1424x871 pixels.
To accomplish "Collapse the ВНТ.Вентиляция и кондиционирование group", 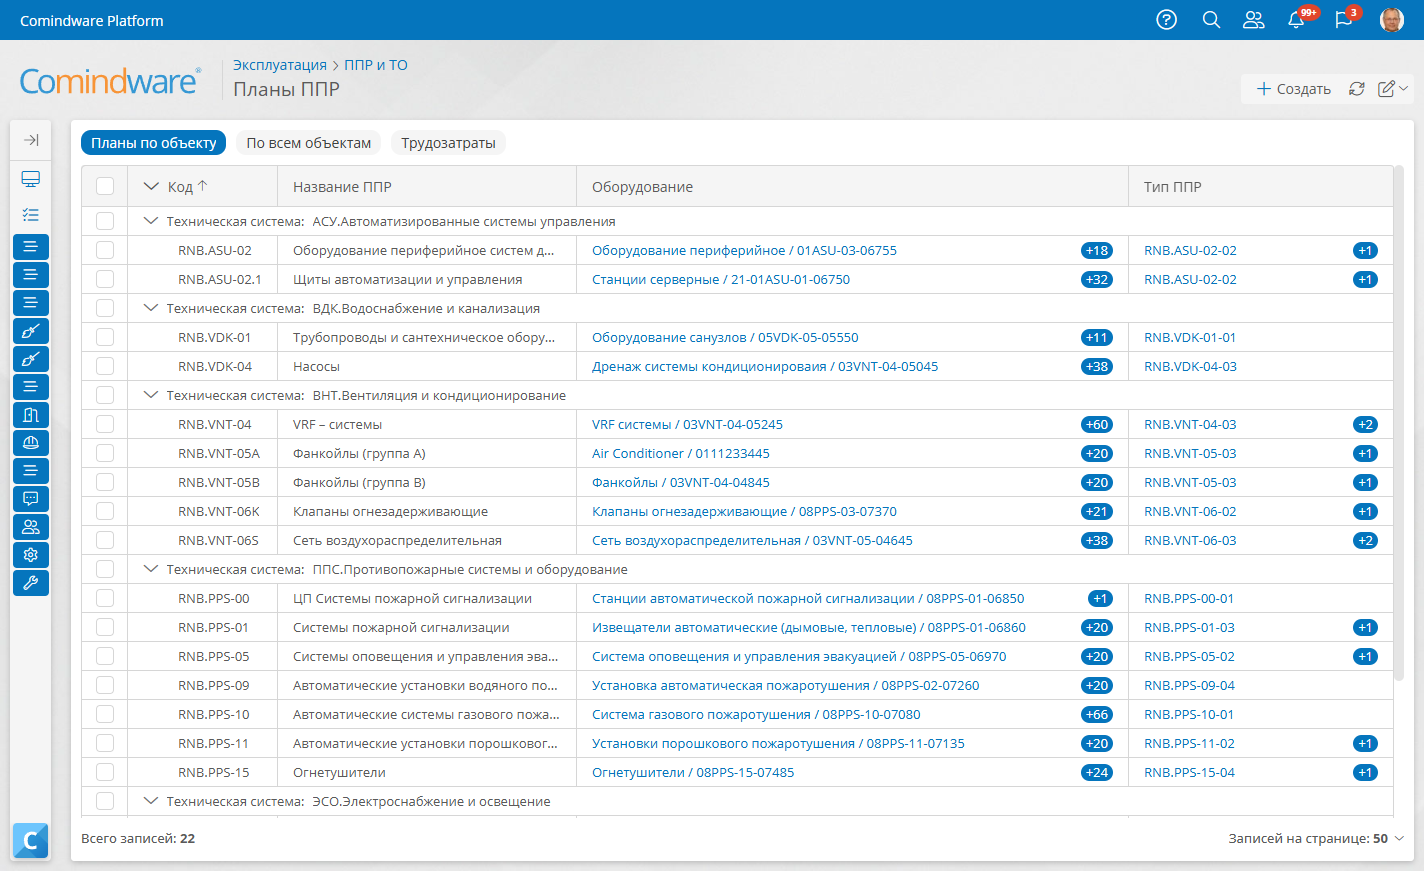I will pyautogui.click(x=151, y=396).
